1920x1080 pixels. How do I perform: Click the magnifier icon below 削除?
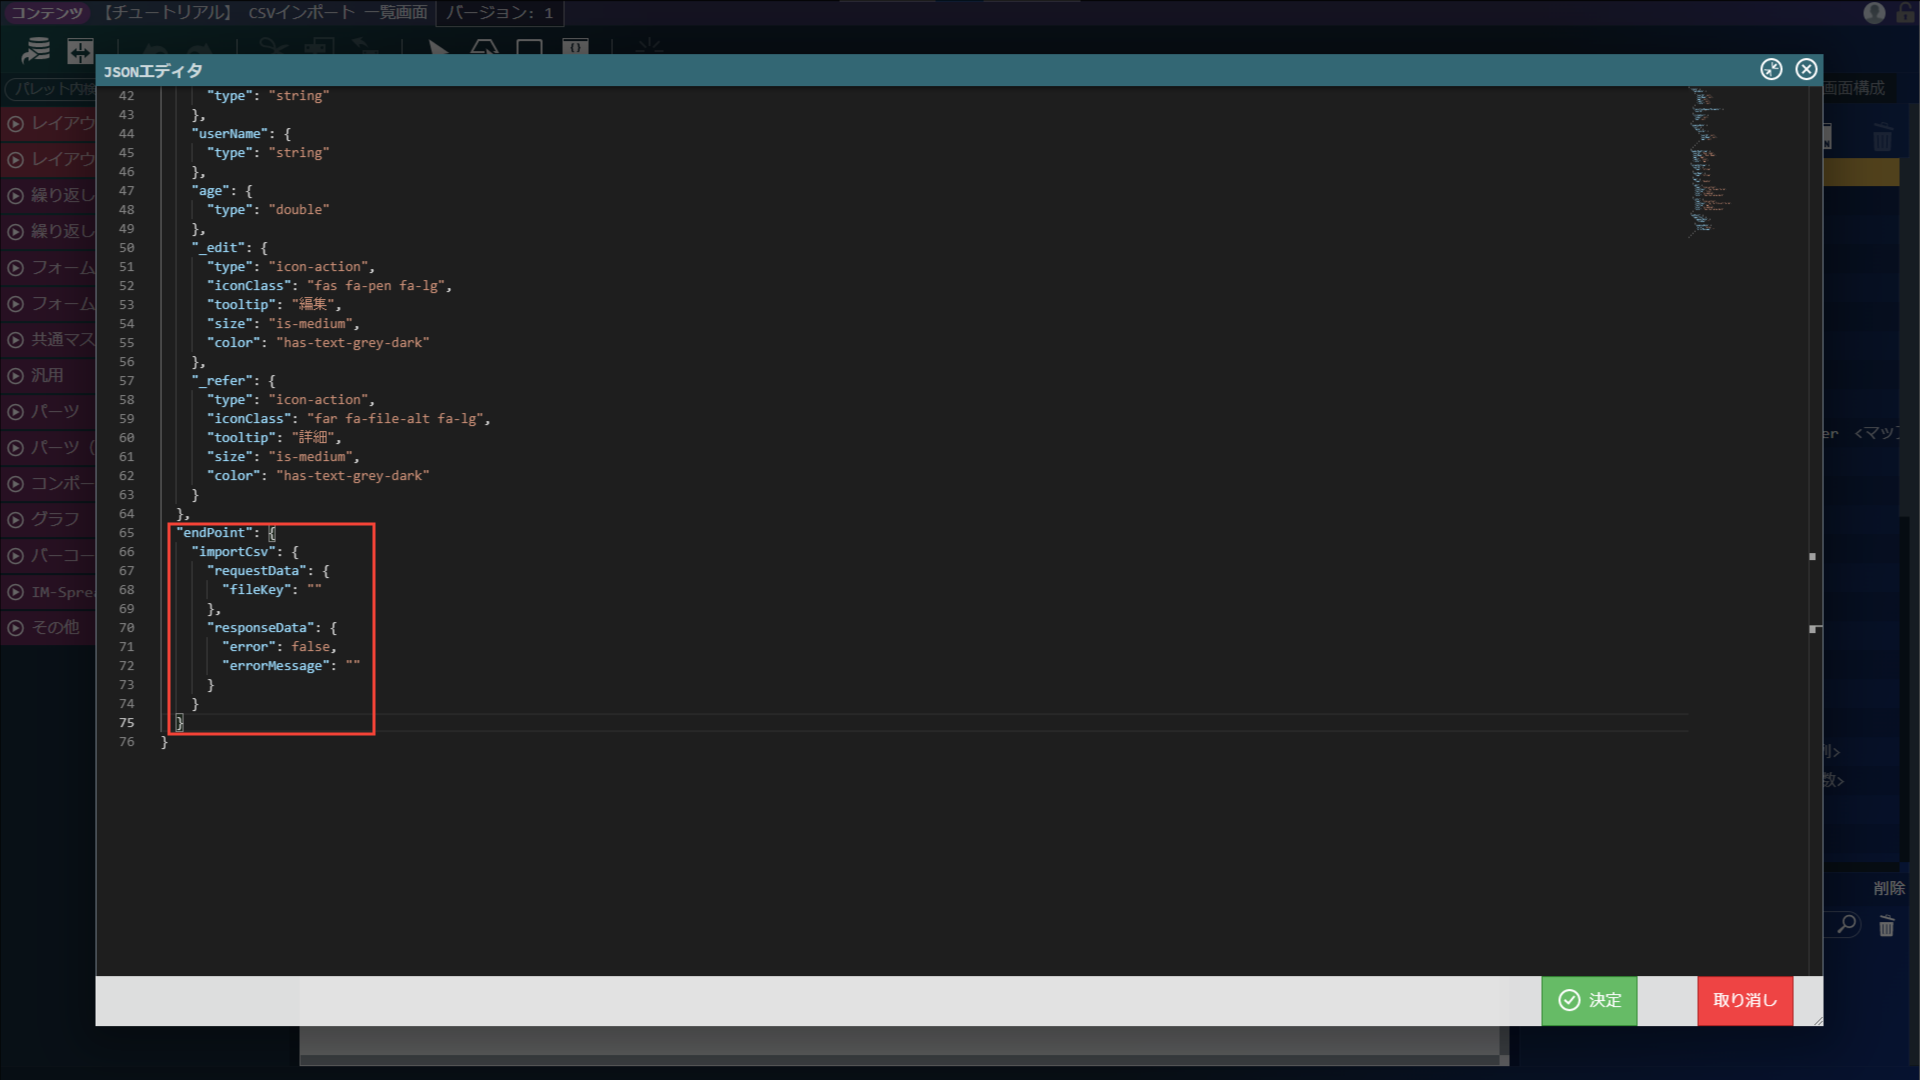(x=1846, y=925)
